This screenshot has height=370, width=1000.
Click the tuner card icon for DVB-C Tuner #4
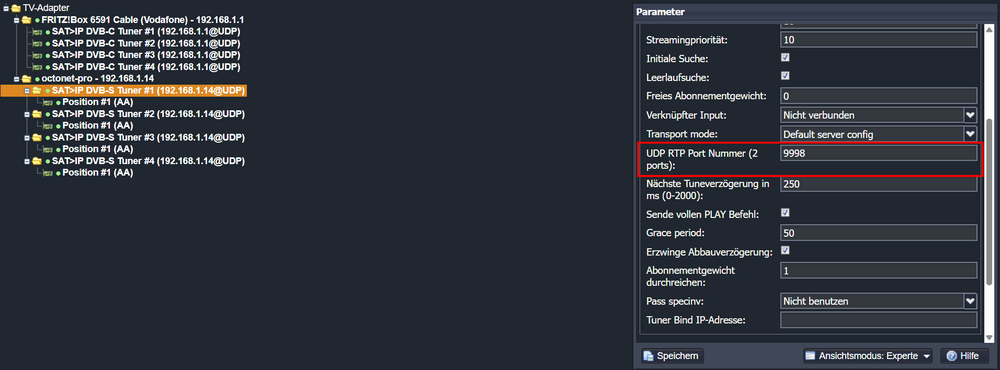pyautogui.click(x=38, y=66)
